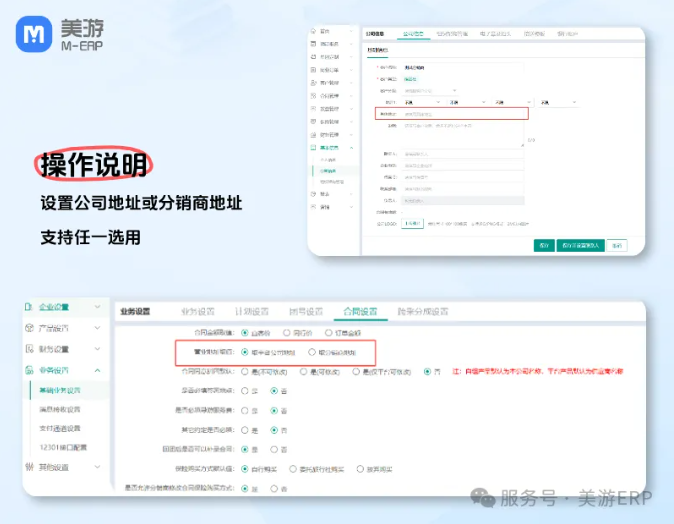Switch to the 计调设置 tab
Image resolution: width=674 pixels, height=524 pixels.
tap(252, 311)
